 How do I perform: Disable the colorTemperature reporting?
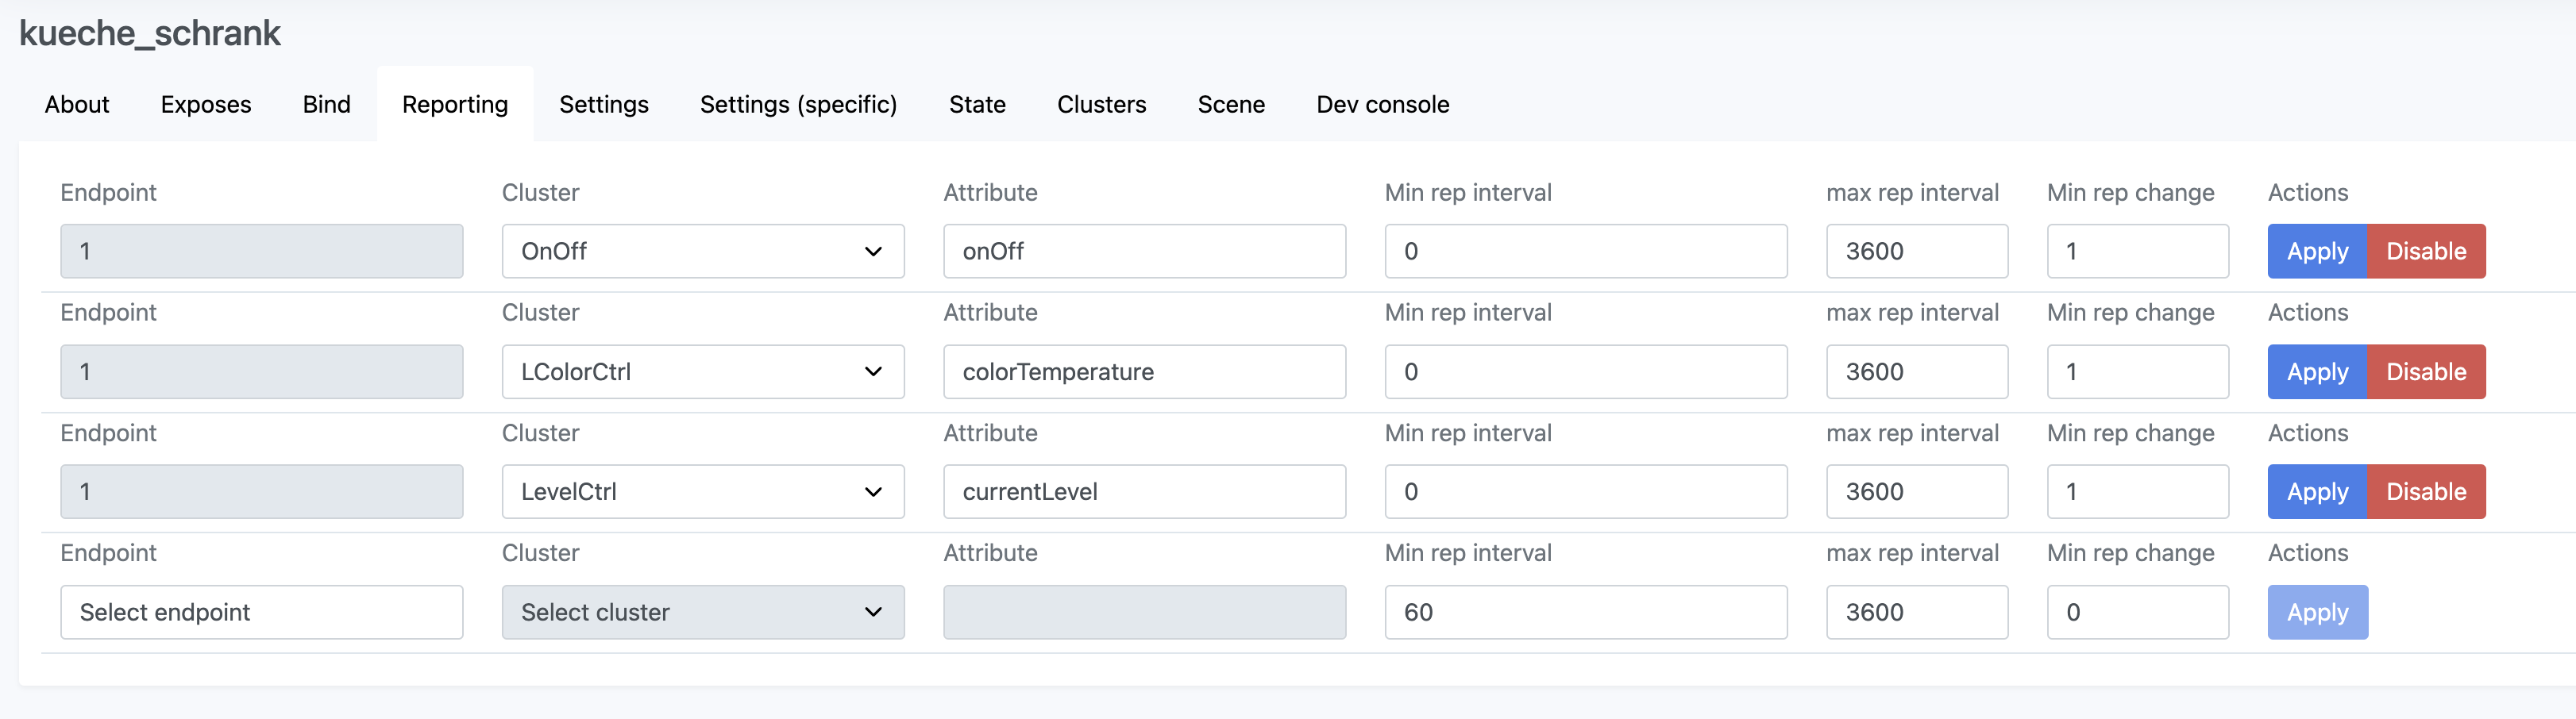[2425, 372]
